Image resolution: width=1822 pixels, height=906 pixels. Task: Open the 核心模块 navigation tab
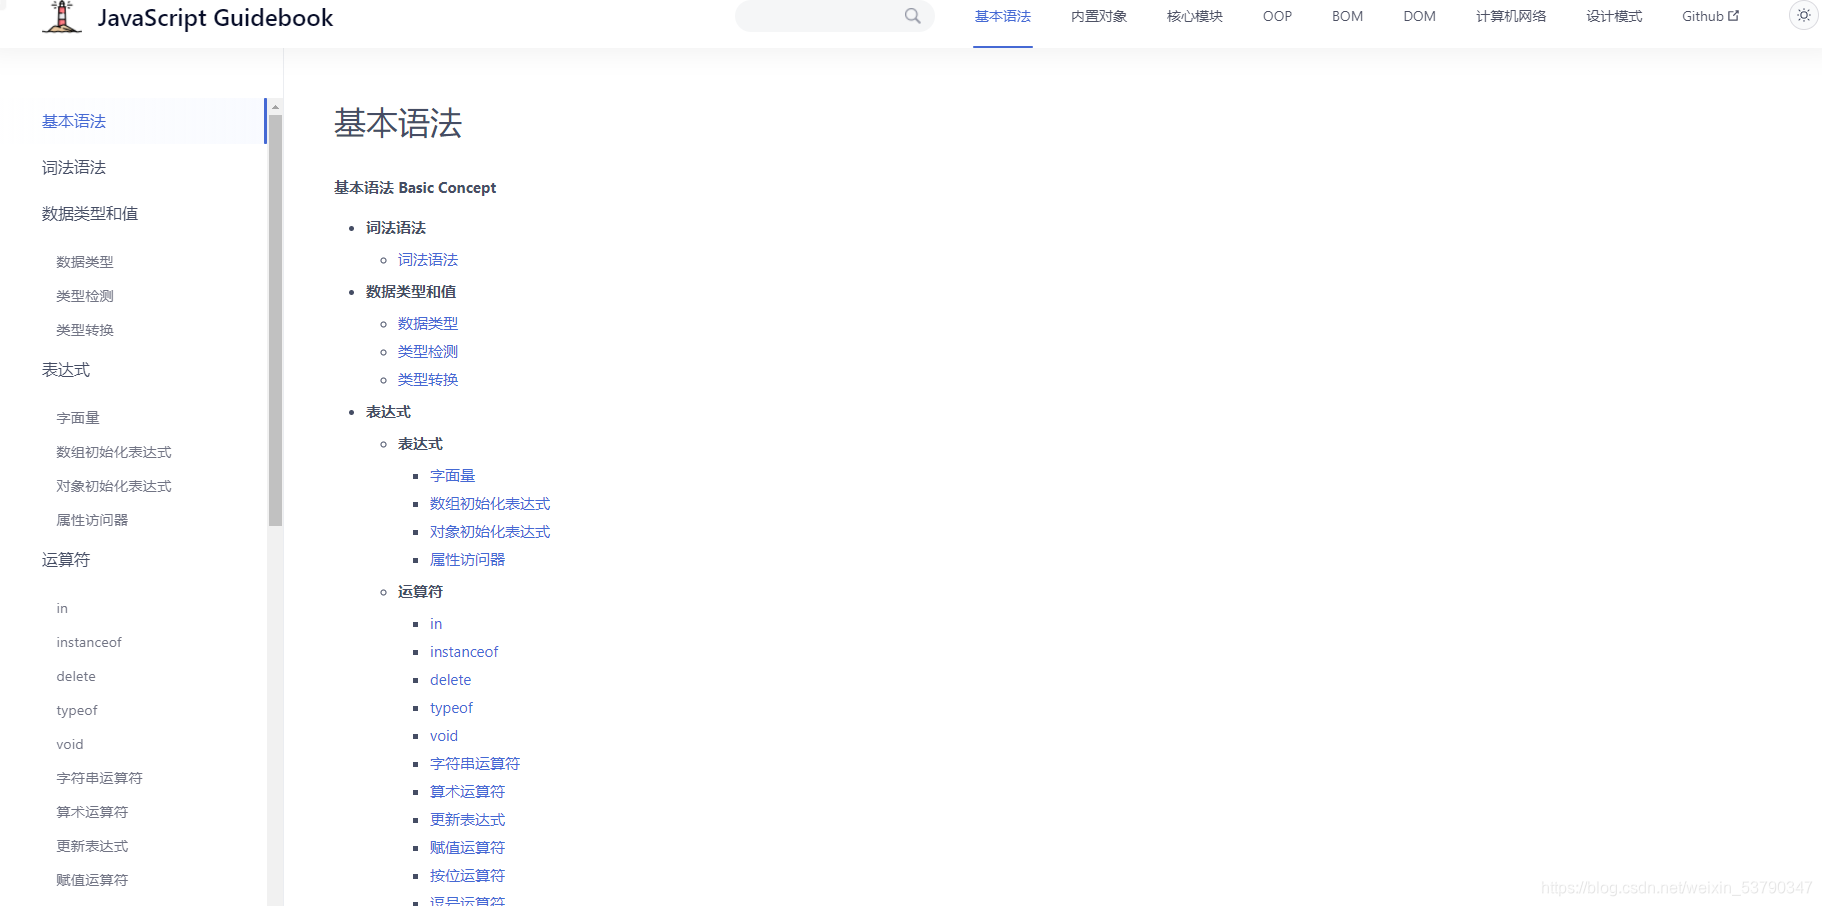pyautogui.click(x=1194, y=16)
